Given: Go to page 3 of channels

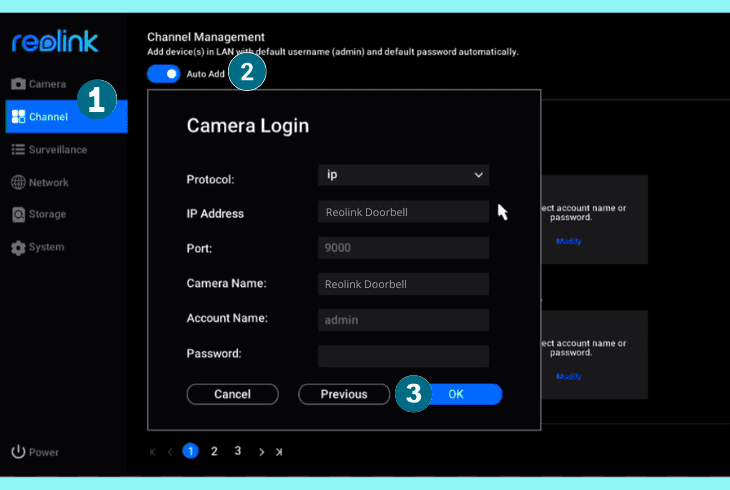Looking at the screenshot, I should click(x=238, y=451).
